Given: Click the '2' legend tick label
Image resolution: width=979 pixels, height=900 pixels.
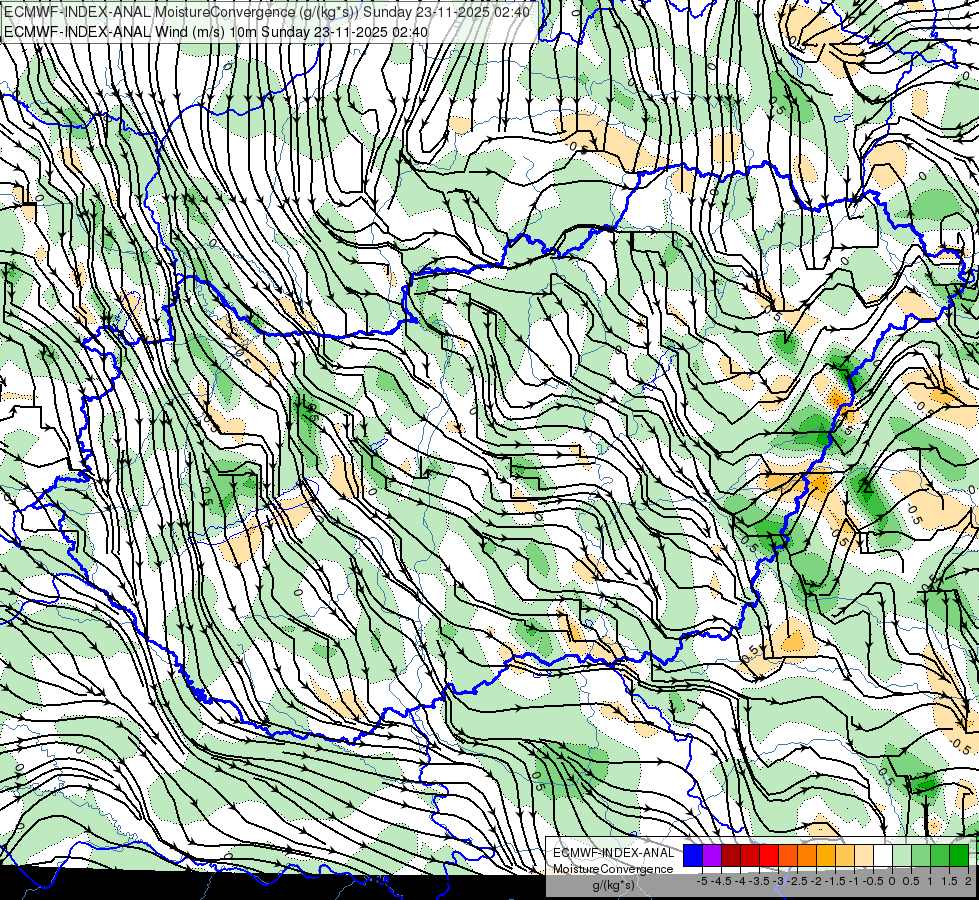Looking at the screenshot, I should click(968, 881).
